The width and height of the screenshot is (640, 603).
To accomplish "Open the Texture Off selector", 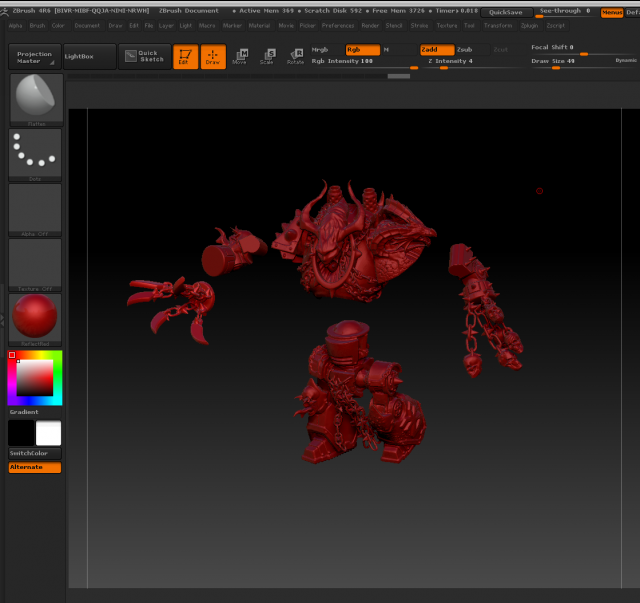I will [x=35, y=265].
